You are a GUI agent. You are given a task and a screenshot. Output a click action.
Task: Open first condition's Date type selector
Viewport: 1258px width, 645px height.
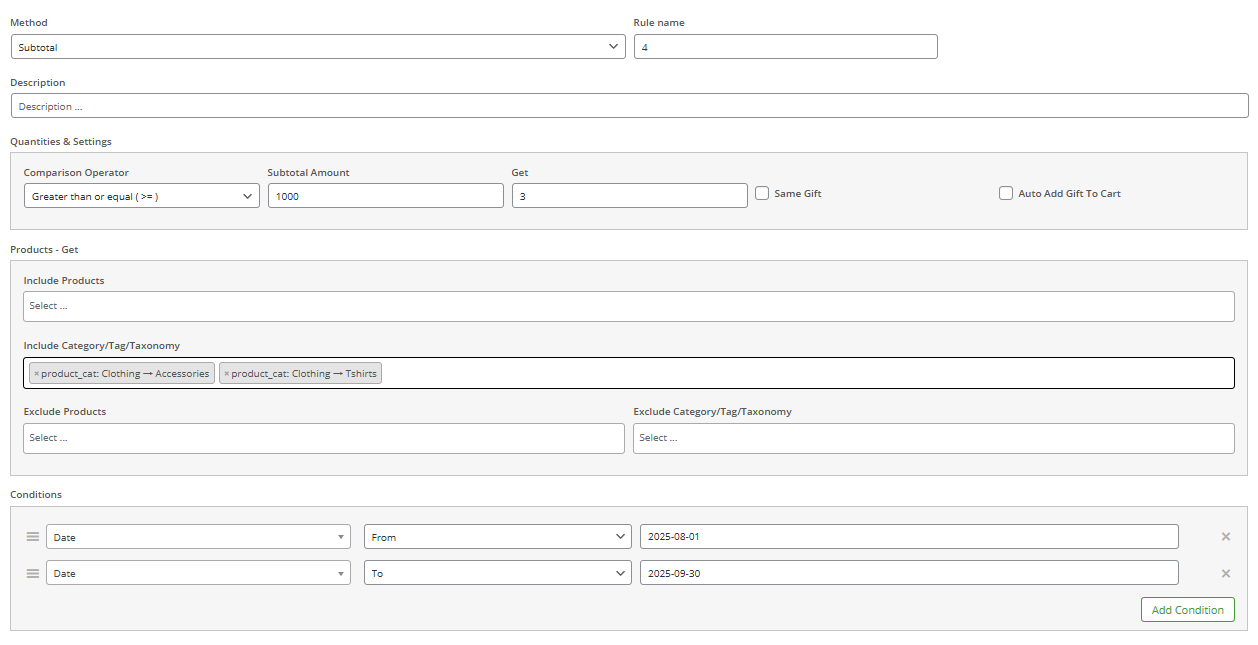[198, 537]
